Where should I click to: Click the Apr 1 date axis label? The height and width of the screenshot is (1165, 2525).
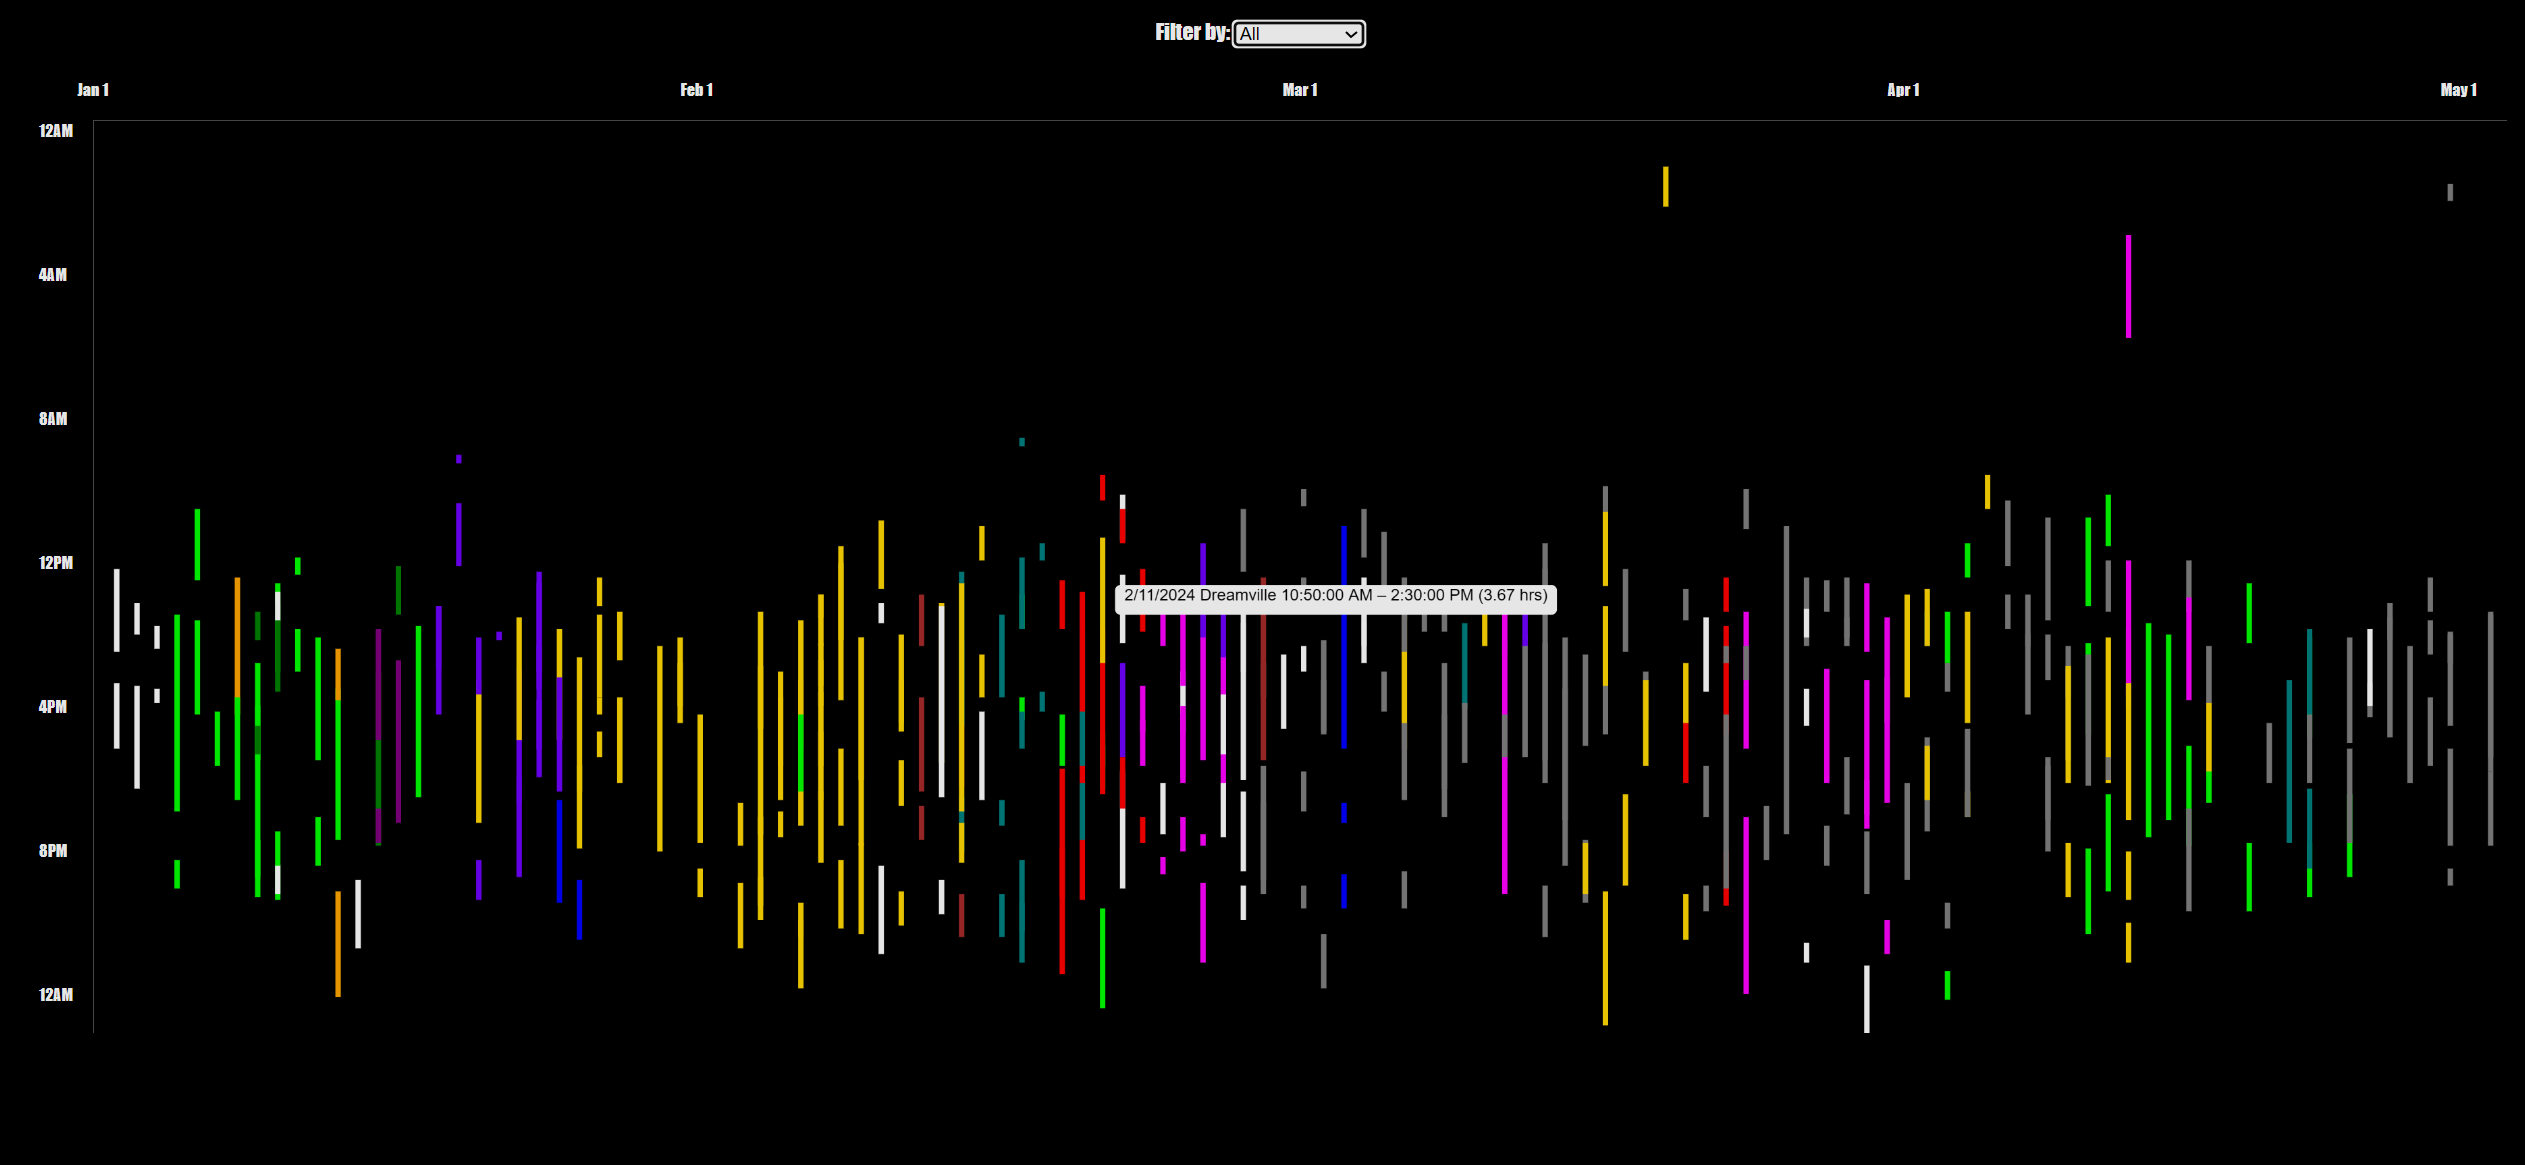1903,90
